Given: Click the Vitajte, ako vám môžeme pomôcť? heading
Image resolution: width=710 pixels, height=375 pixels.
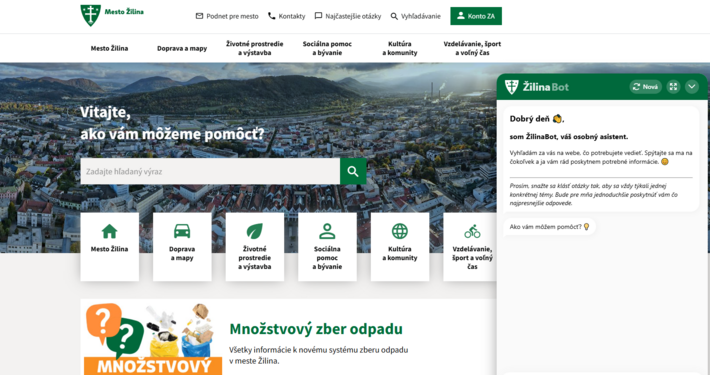Looking at the screenshot, I should point(172,123).
